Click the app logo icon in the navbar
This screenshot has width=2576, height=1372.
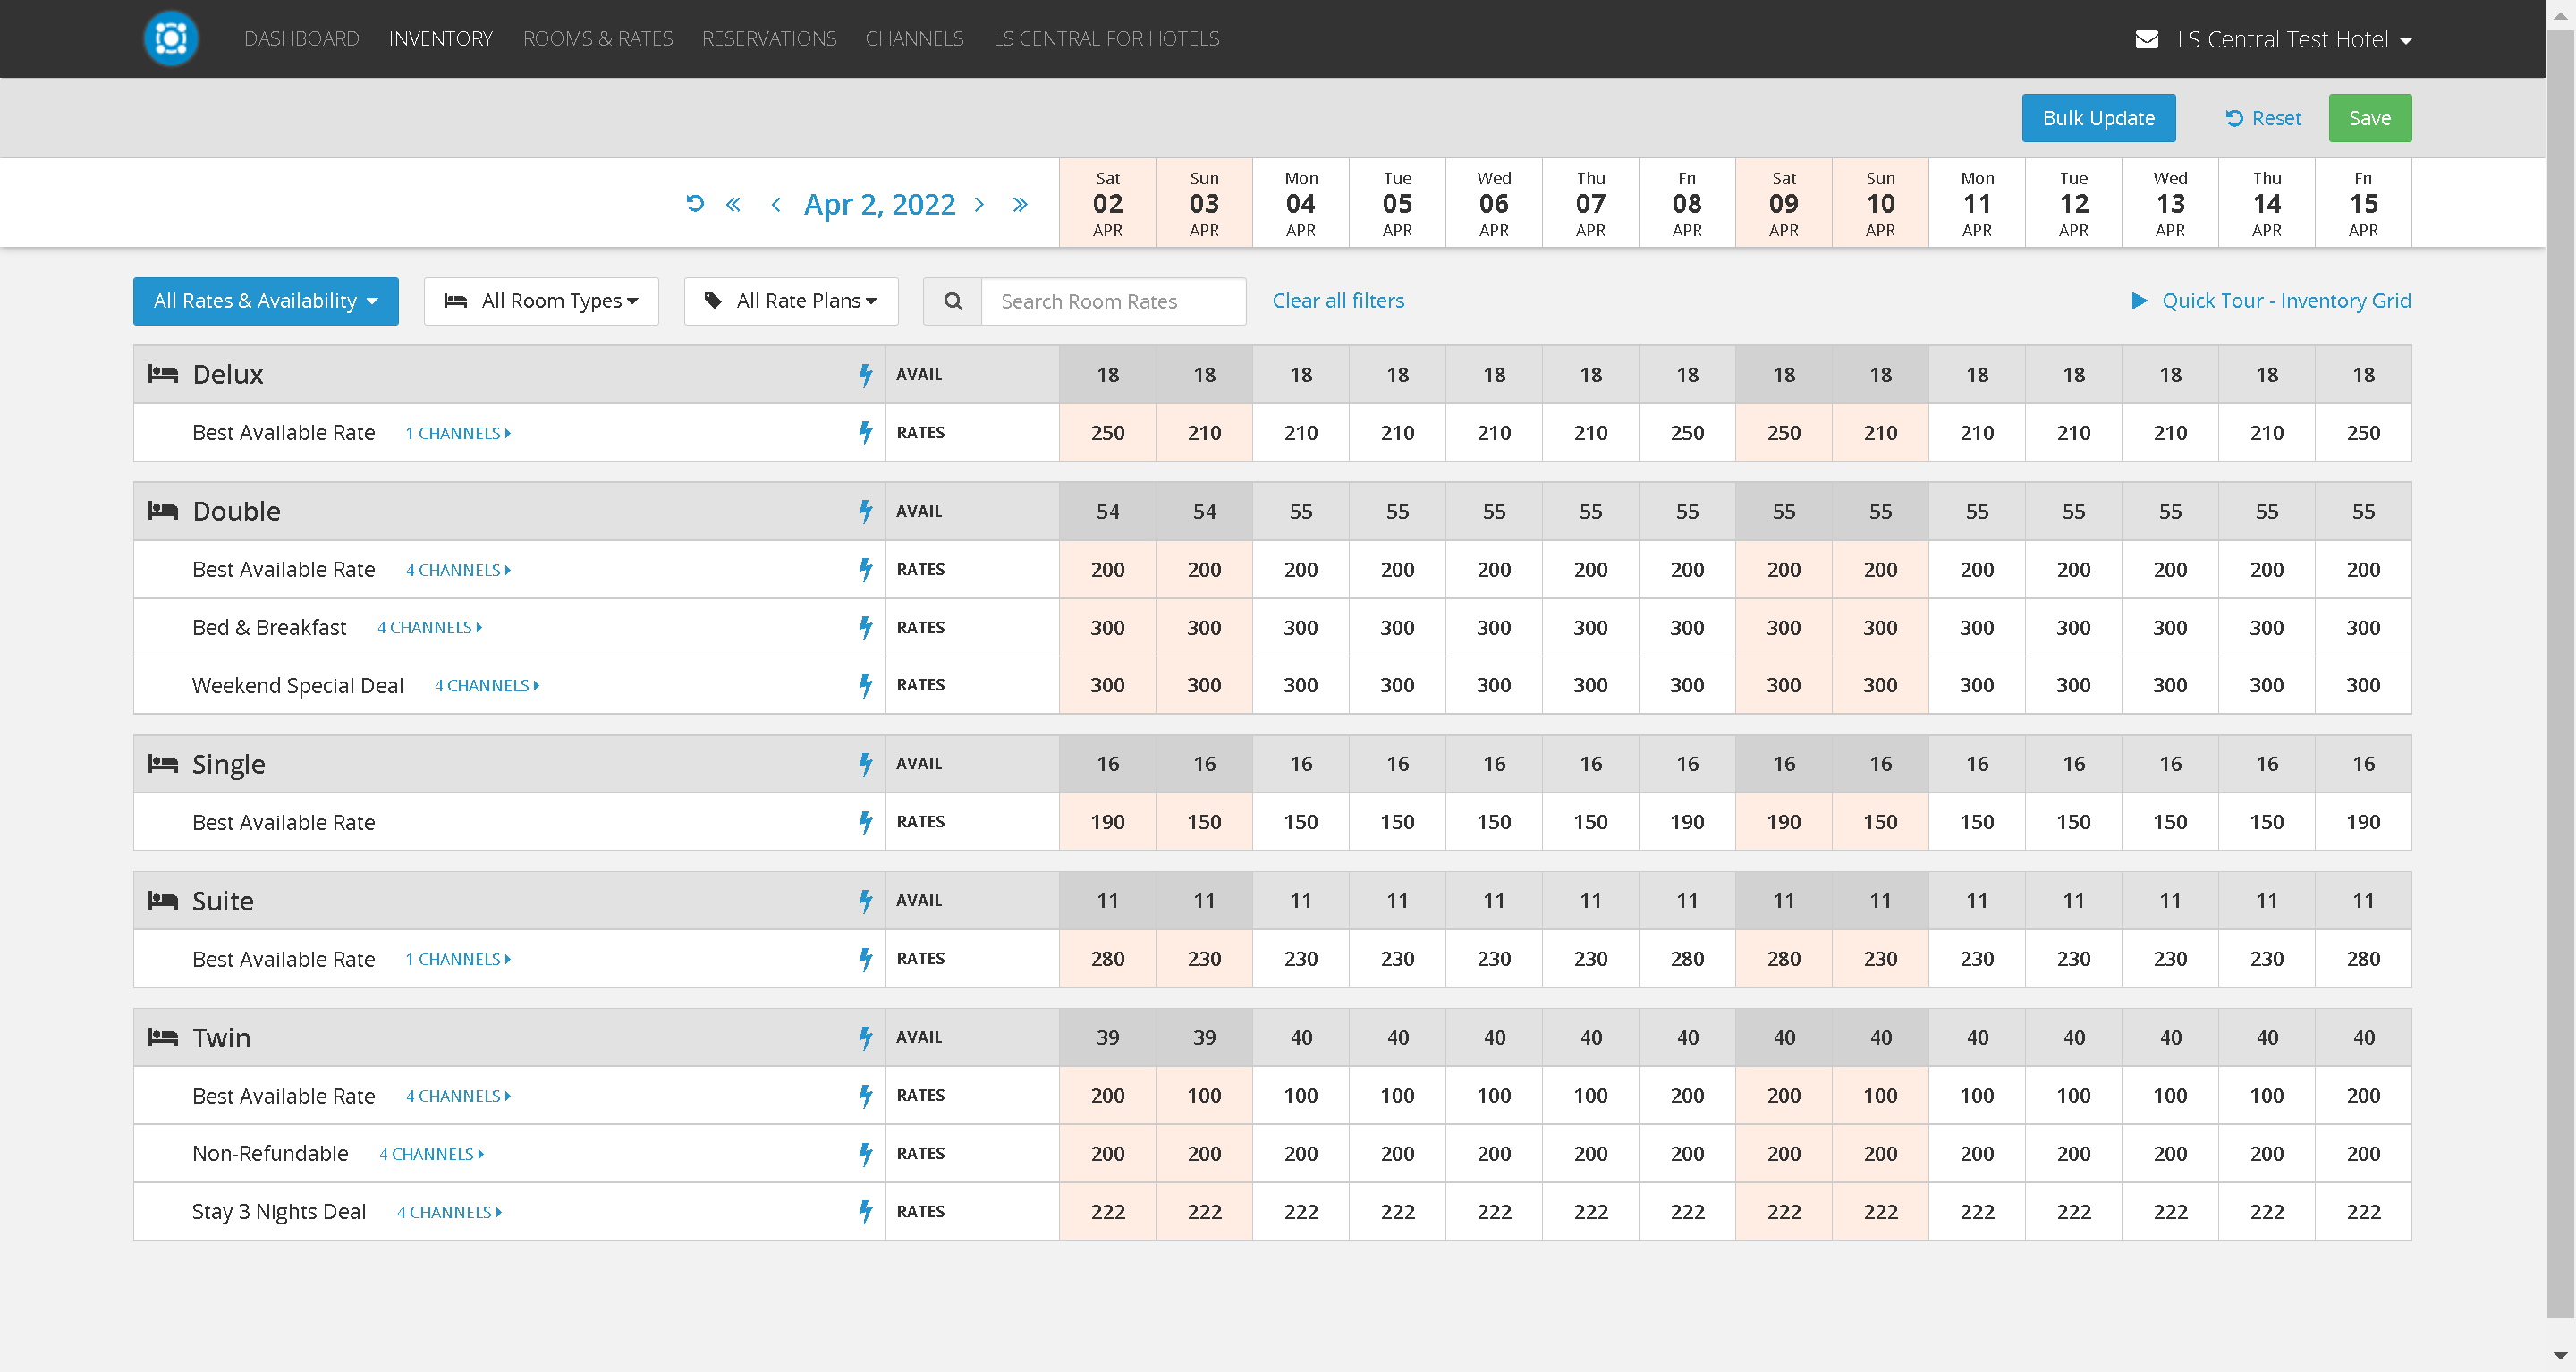171,39
